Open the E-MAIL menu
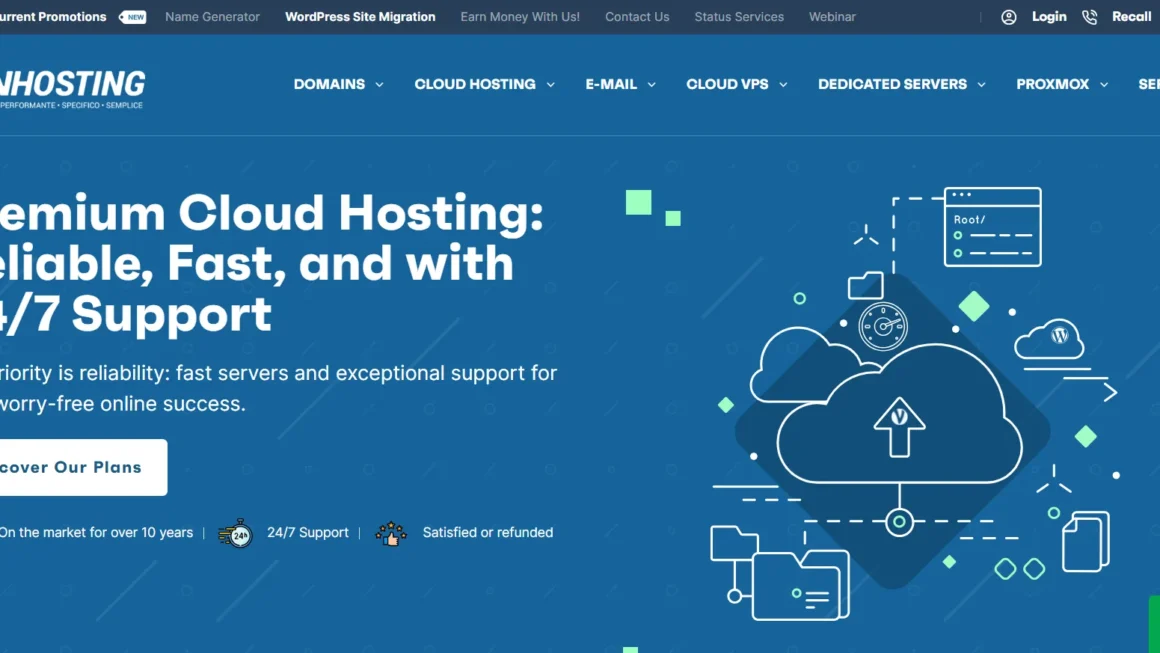The height and width of the screenshot is (653, 1160). (x=611, y=84)
